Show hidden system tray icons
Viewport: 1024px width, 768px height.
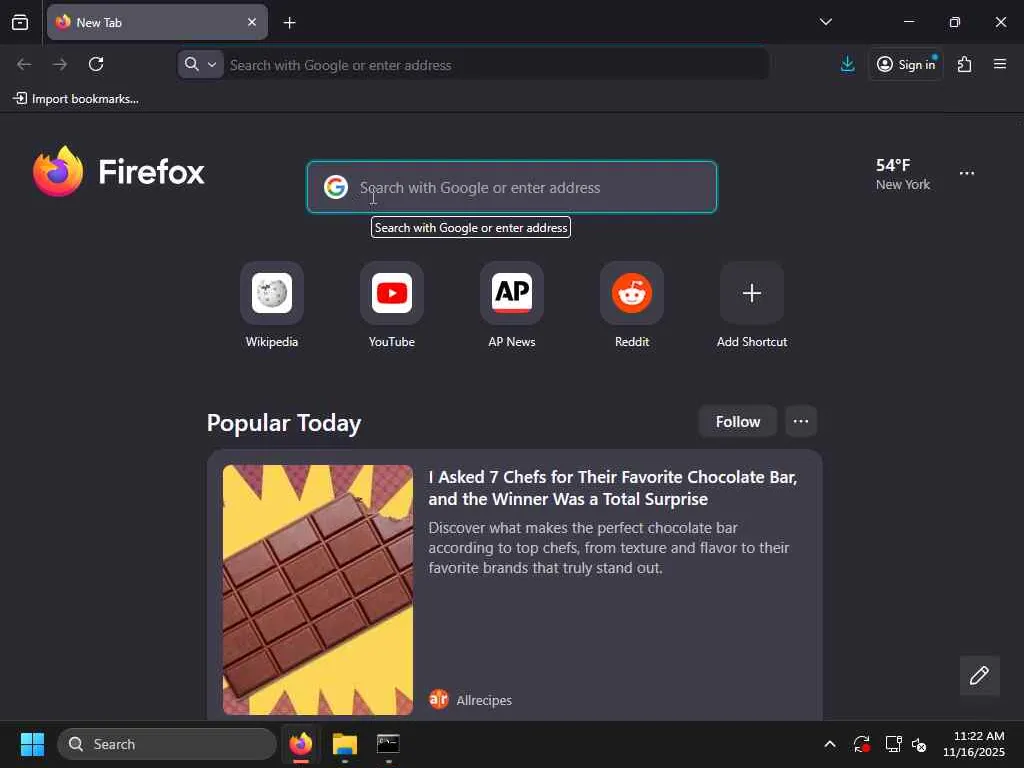(x=829, y=744)
